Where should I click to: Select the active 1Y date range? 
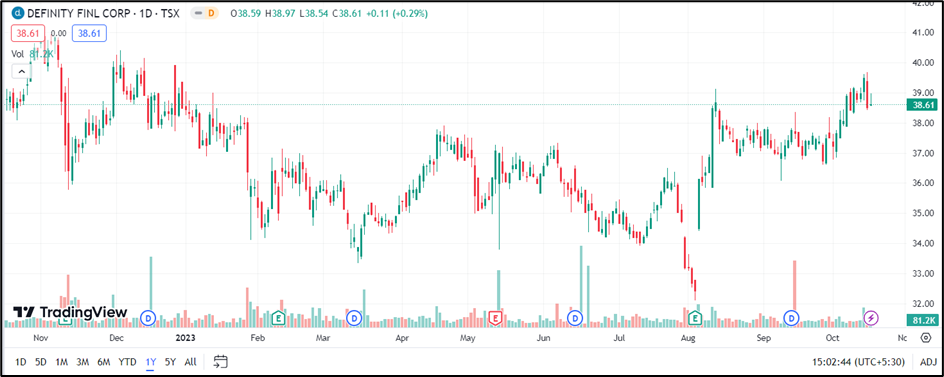click(151, 362)
